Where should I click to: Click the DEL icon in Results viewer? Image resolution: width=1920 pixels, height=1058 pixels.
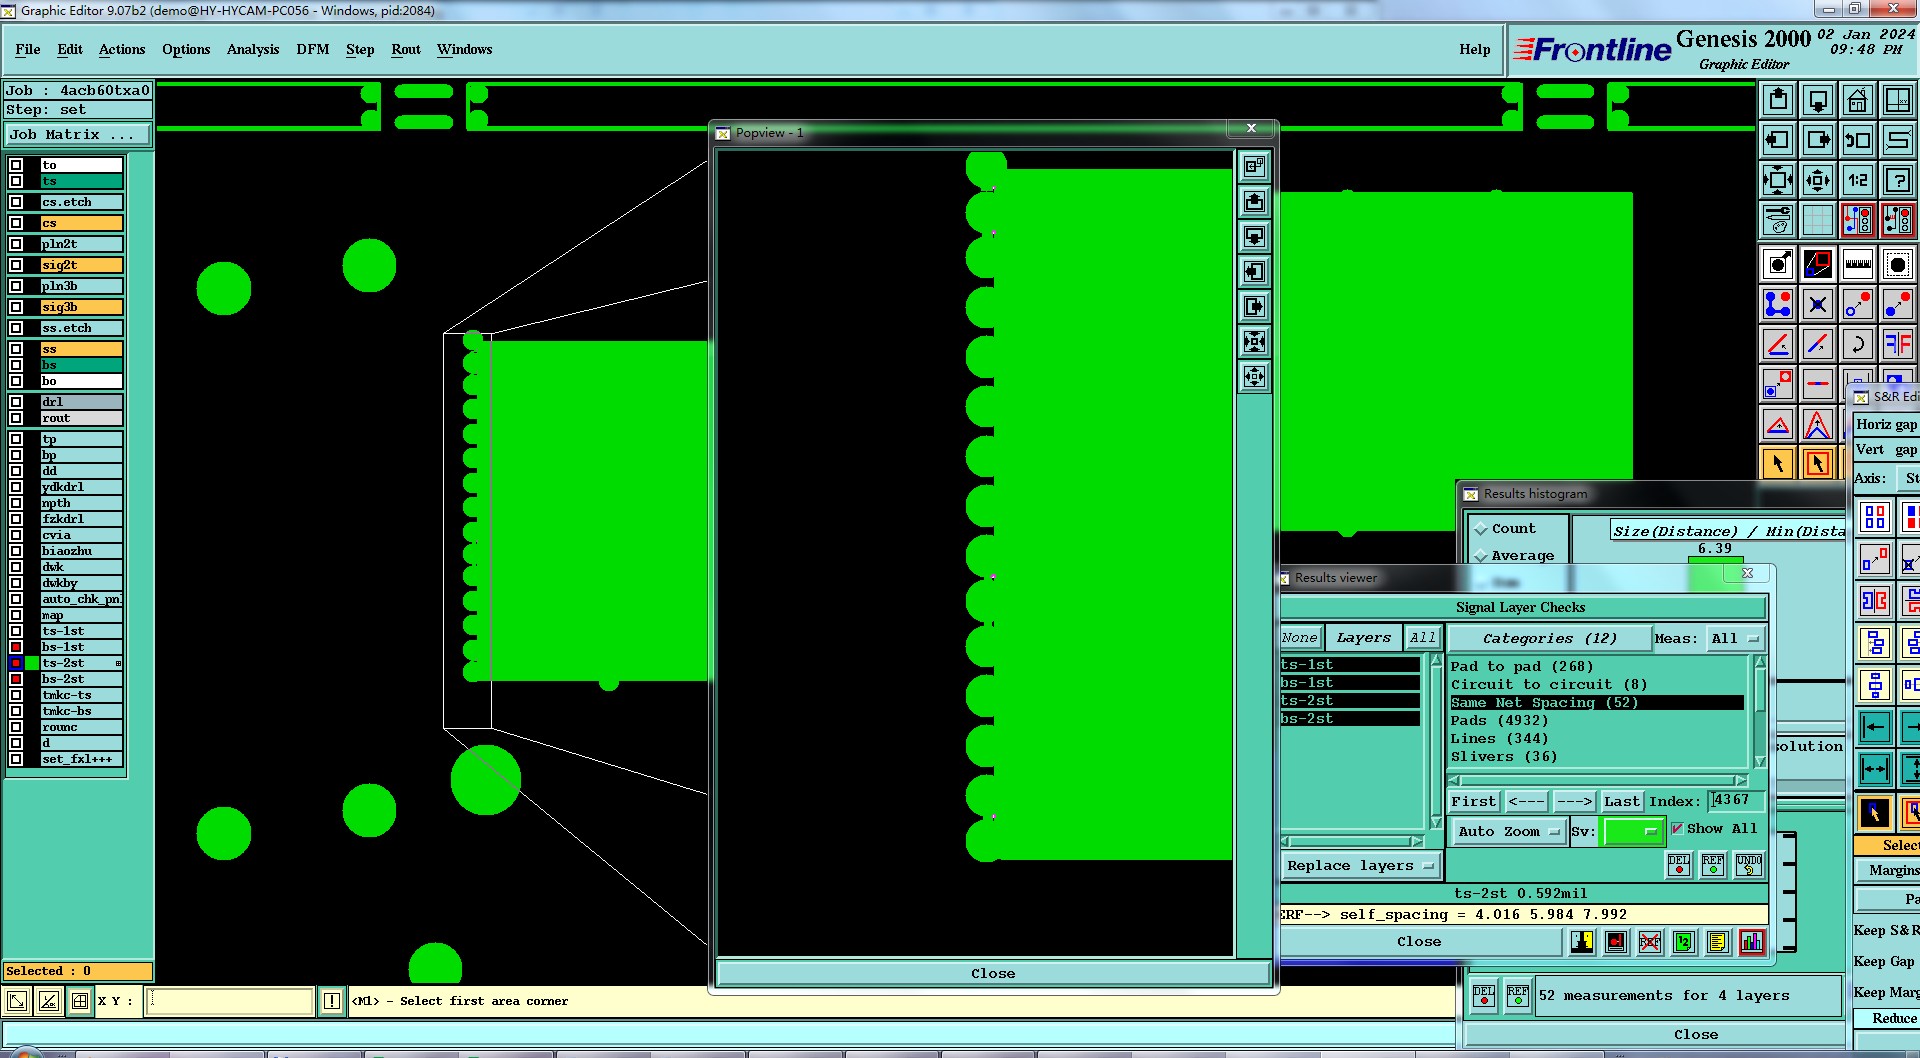1679,865
